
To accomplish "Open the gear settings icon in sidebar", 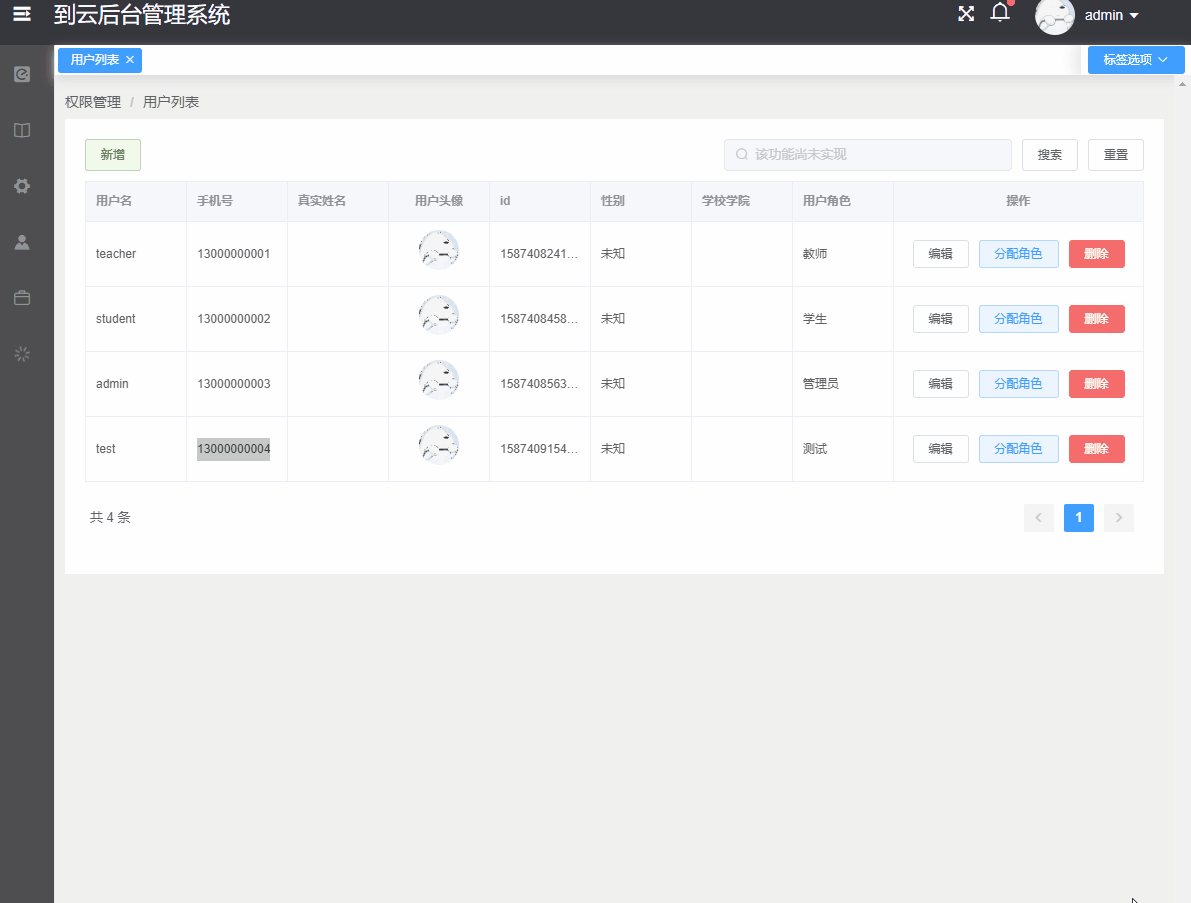I will pyautogui.click(x=22, y=186).
